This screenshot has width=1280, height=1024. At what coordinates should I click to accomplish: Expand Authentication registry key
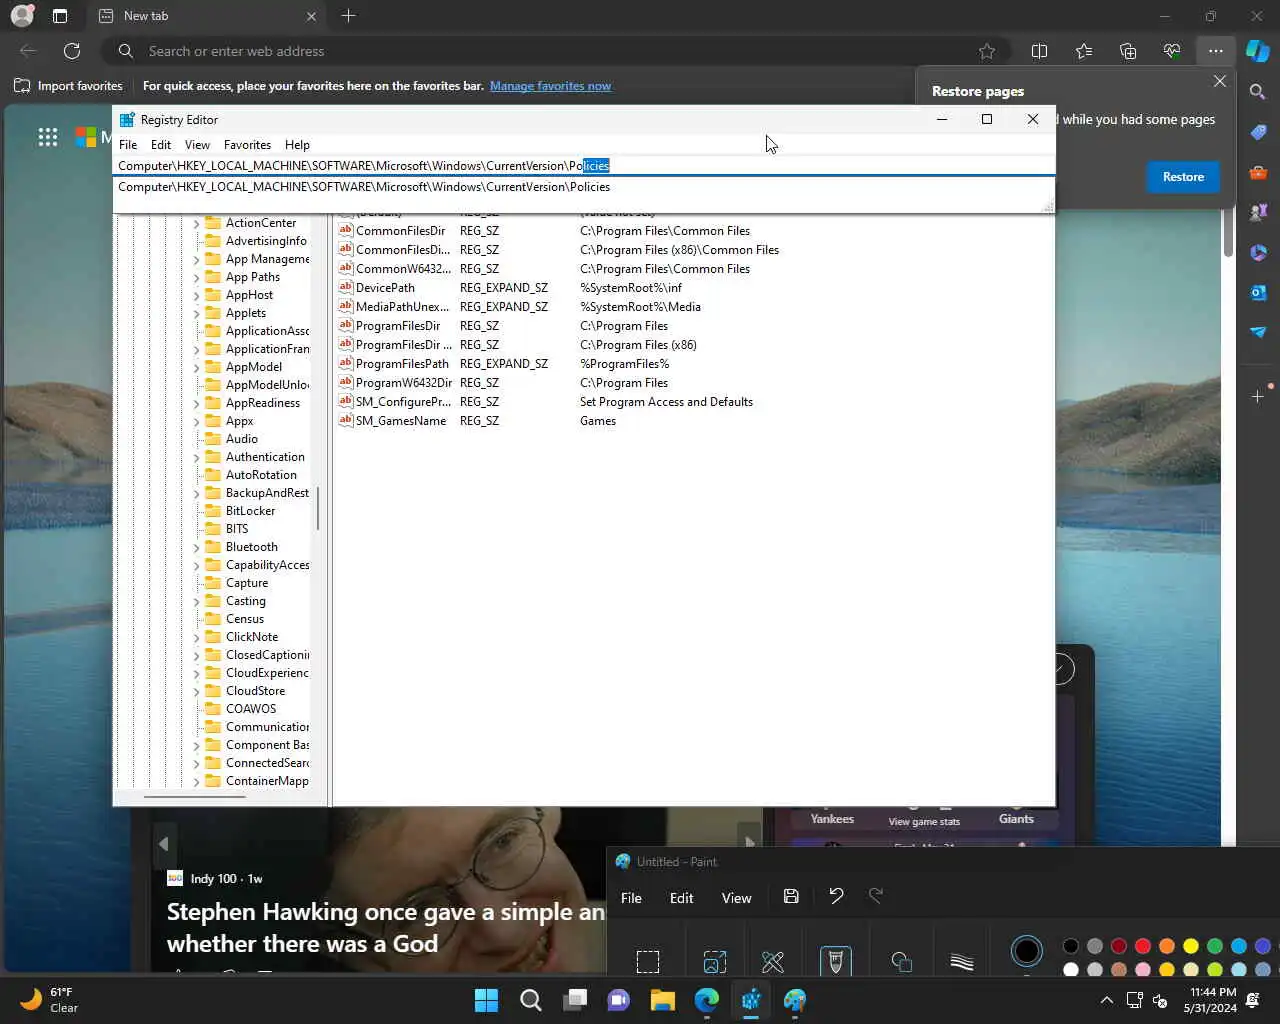point(196,458)
